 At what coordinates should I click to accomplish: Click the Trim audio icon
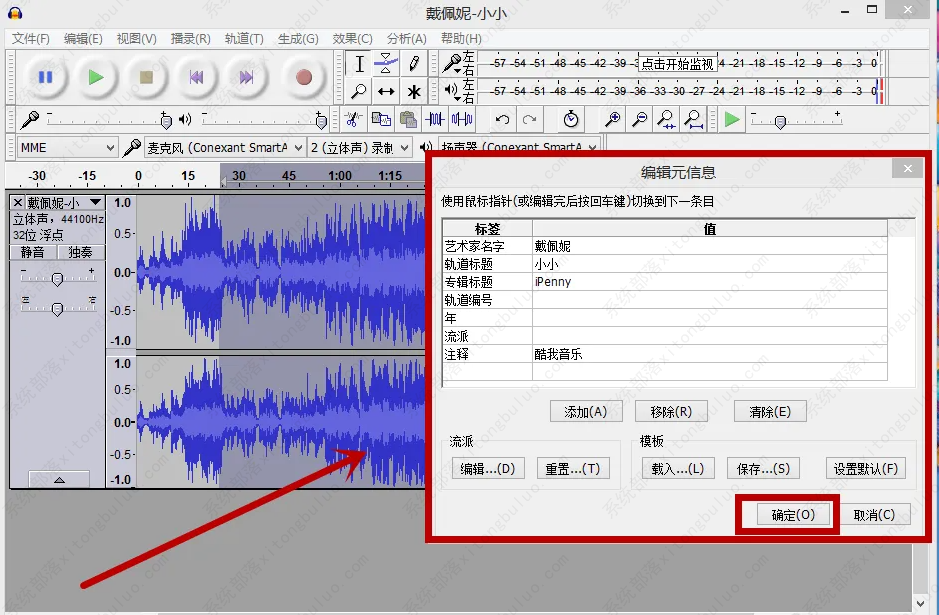435,120
